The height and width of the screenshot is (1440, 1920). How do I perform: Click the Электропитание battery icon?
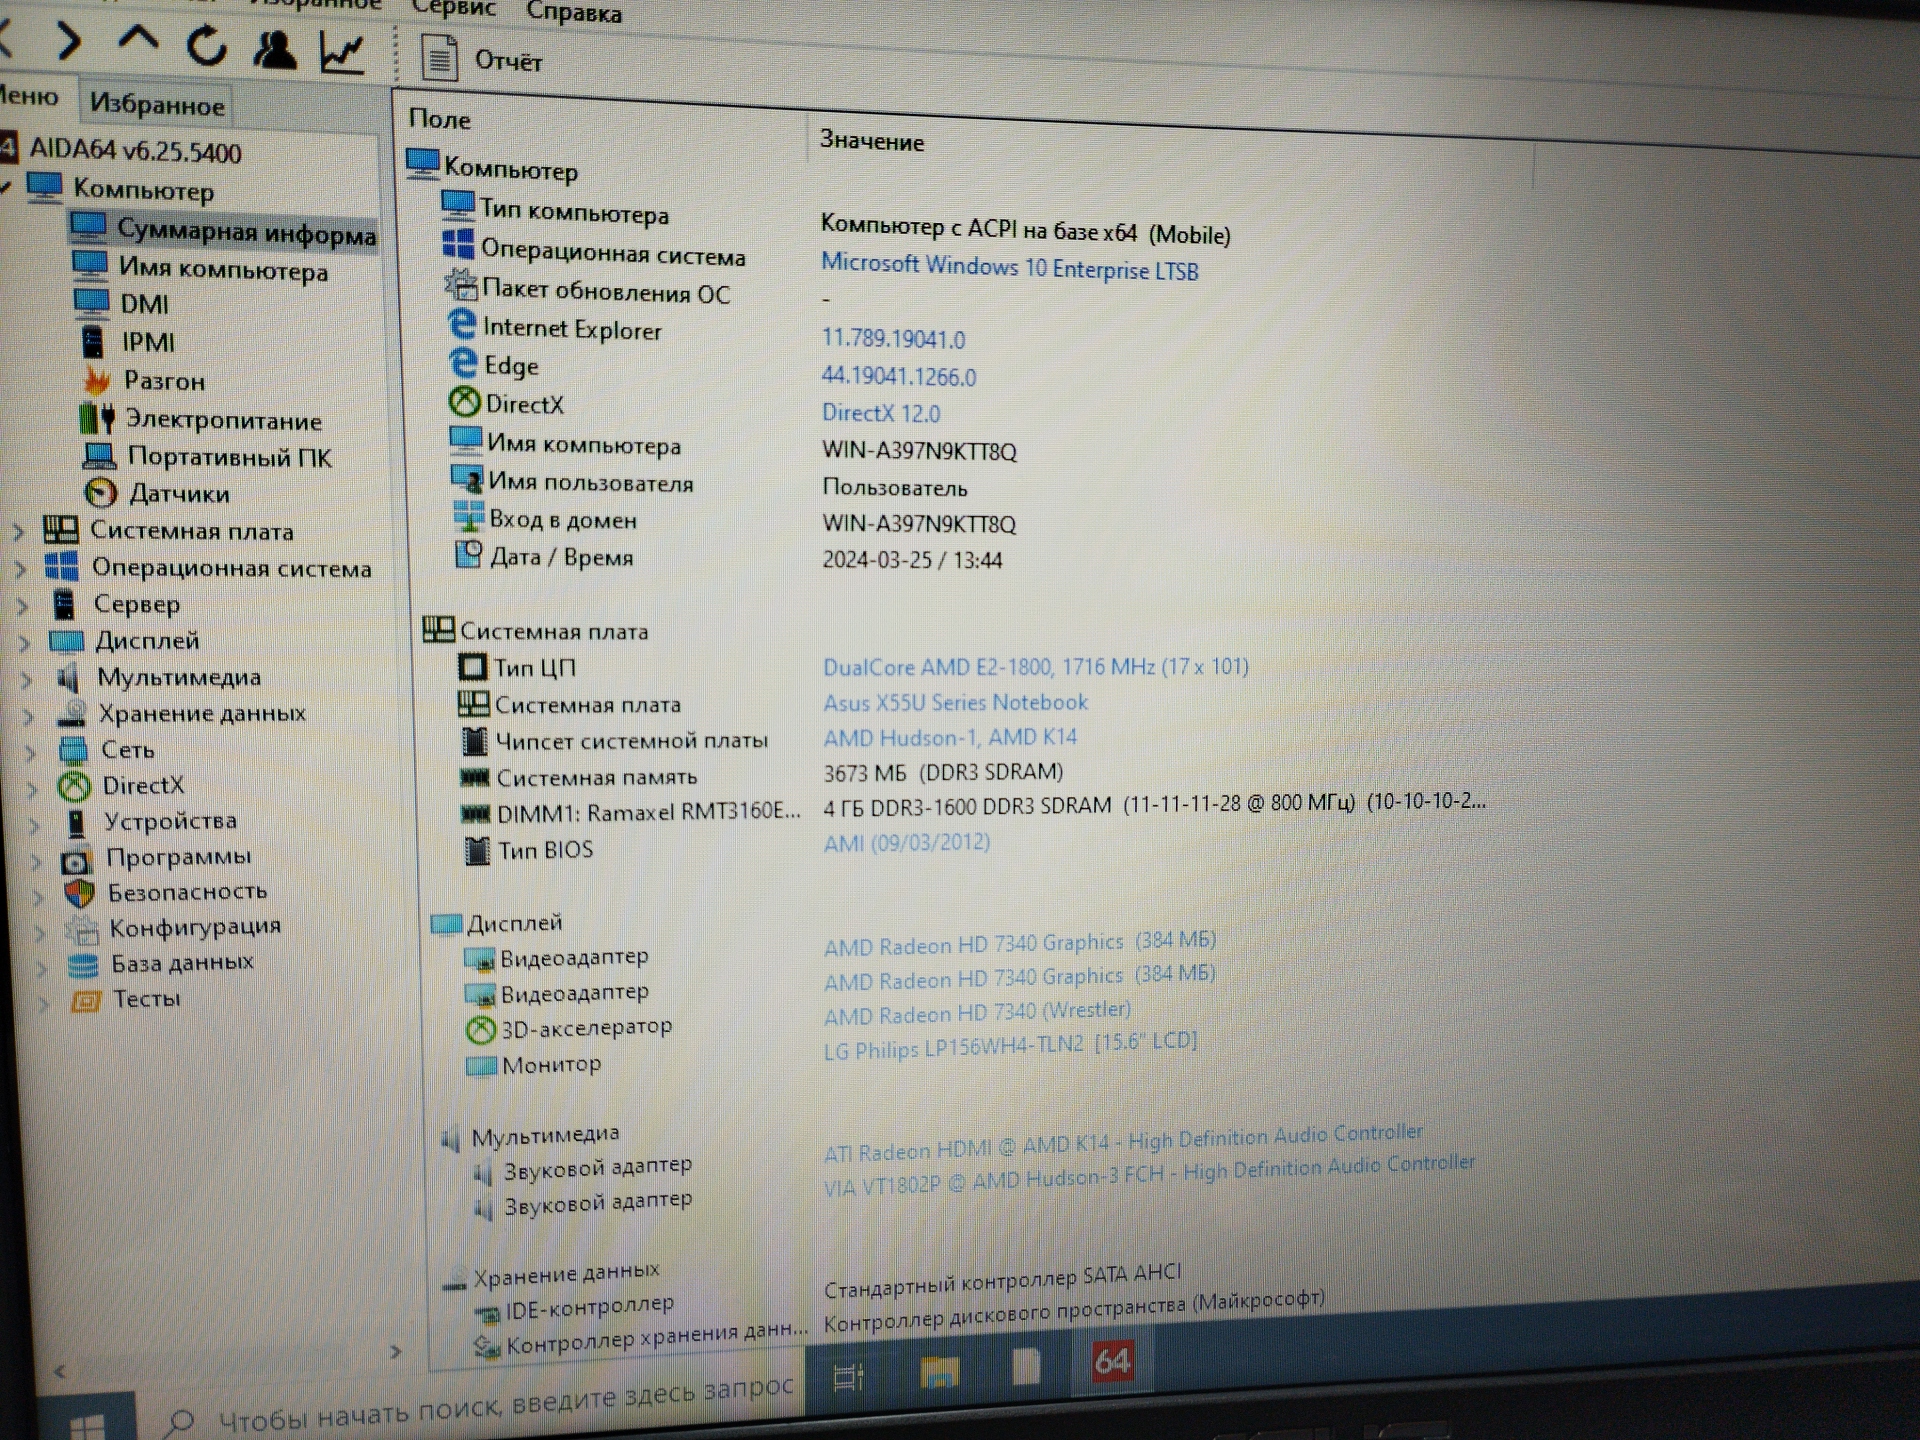(x=97, y=418)
